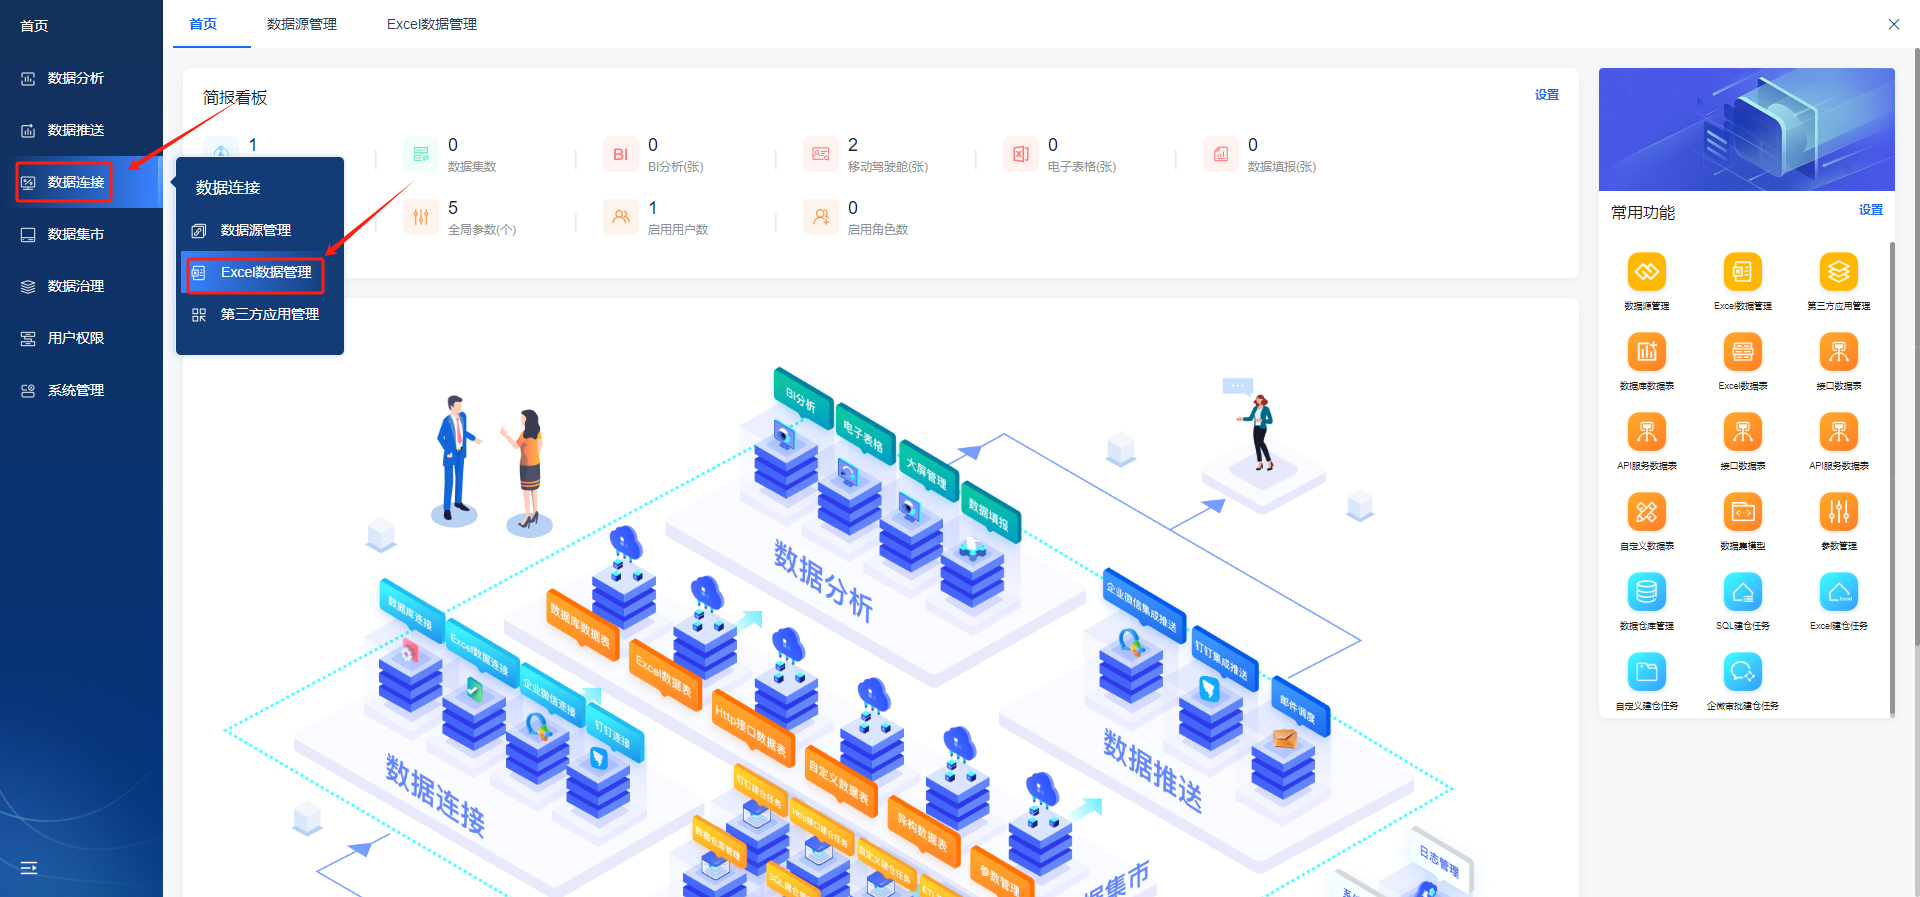Click the blue banner image above 常用功能
The height and width of the screenshot is (897, 1920).
[x=1747, y=129]
